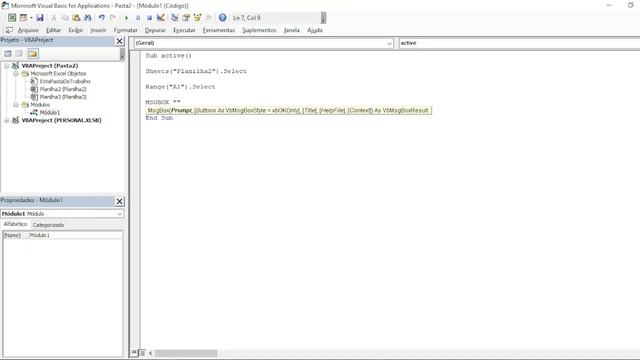
Task: Open the Ferramentas menu
Action: tap(219, 30)
